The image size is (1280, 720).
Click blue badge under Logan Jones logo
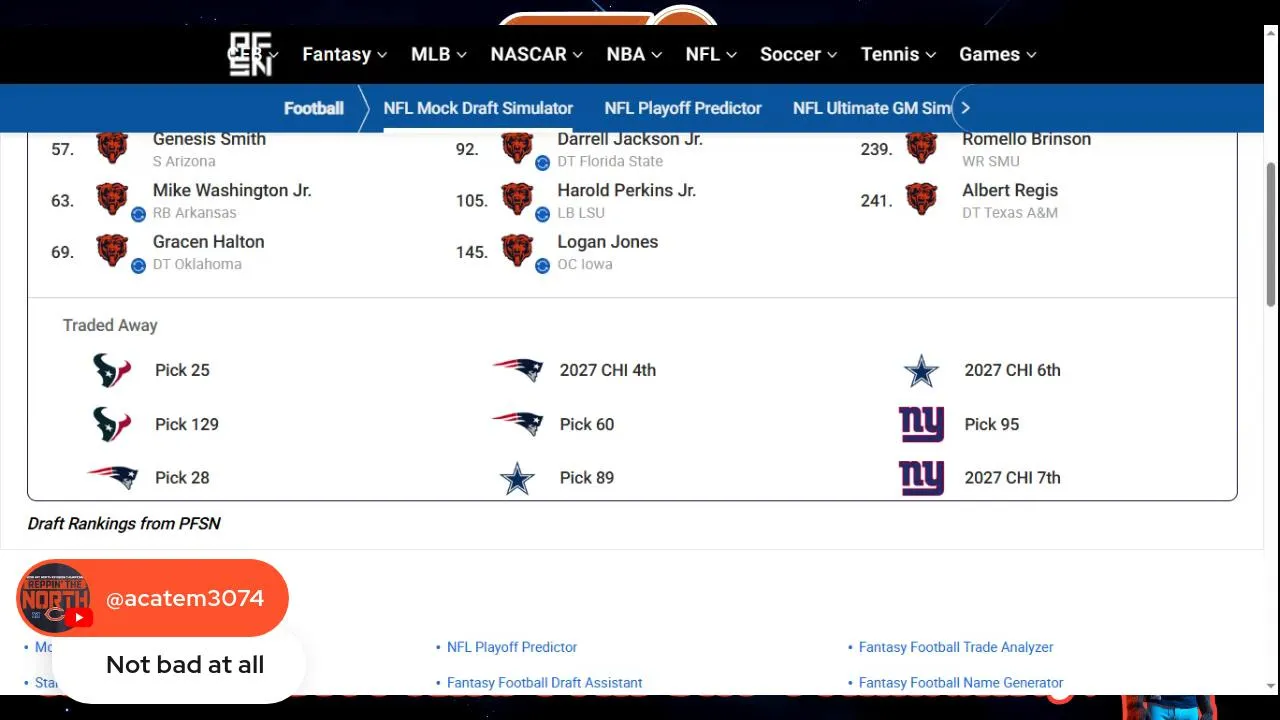tap(542, 265)
